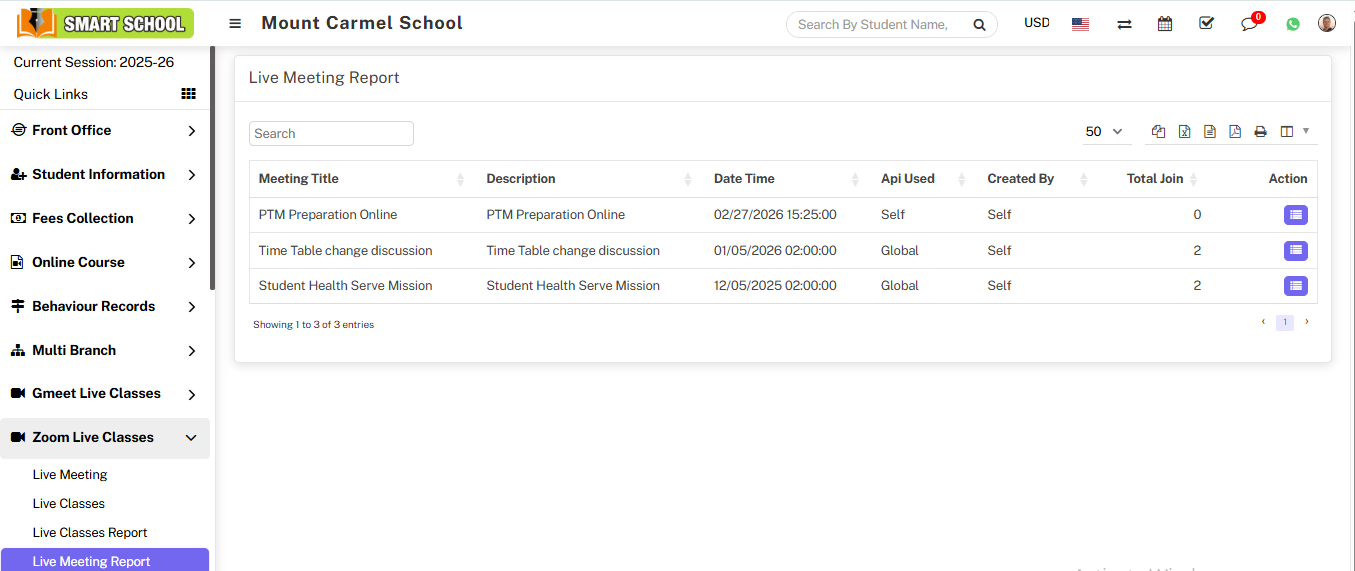Open the column visibility dropdown
Viewport: 1355px width, 571px height.
coord(1294,132)
